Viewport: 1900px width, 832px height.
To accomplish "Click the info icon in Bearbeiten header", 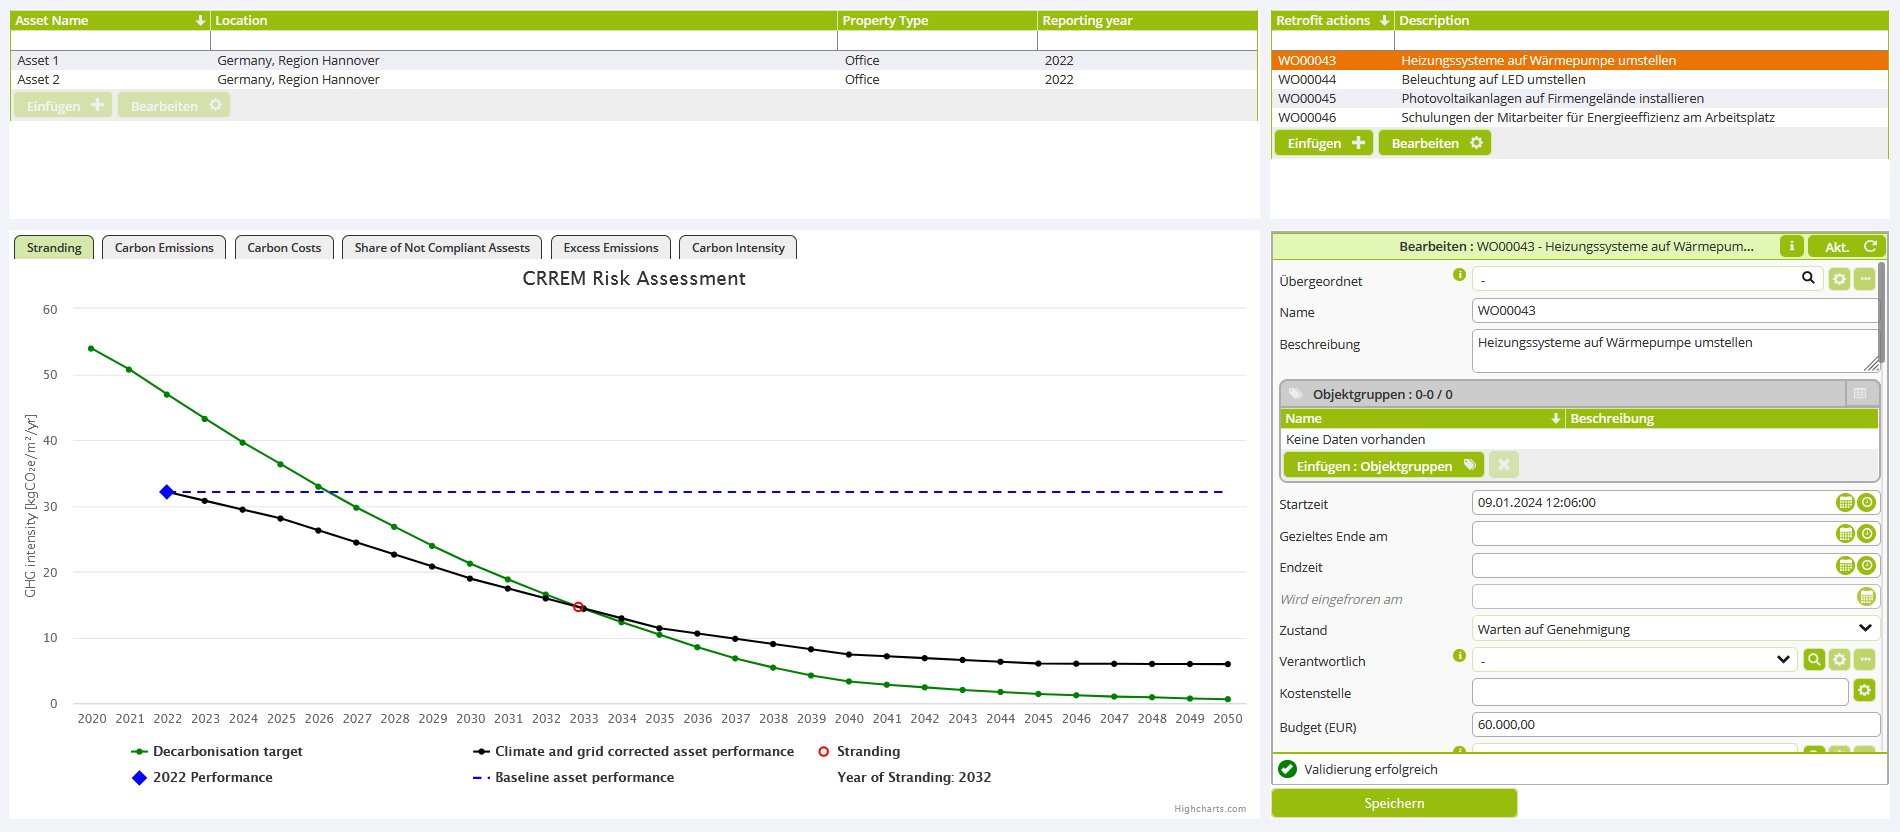I will coord(1791,246).
